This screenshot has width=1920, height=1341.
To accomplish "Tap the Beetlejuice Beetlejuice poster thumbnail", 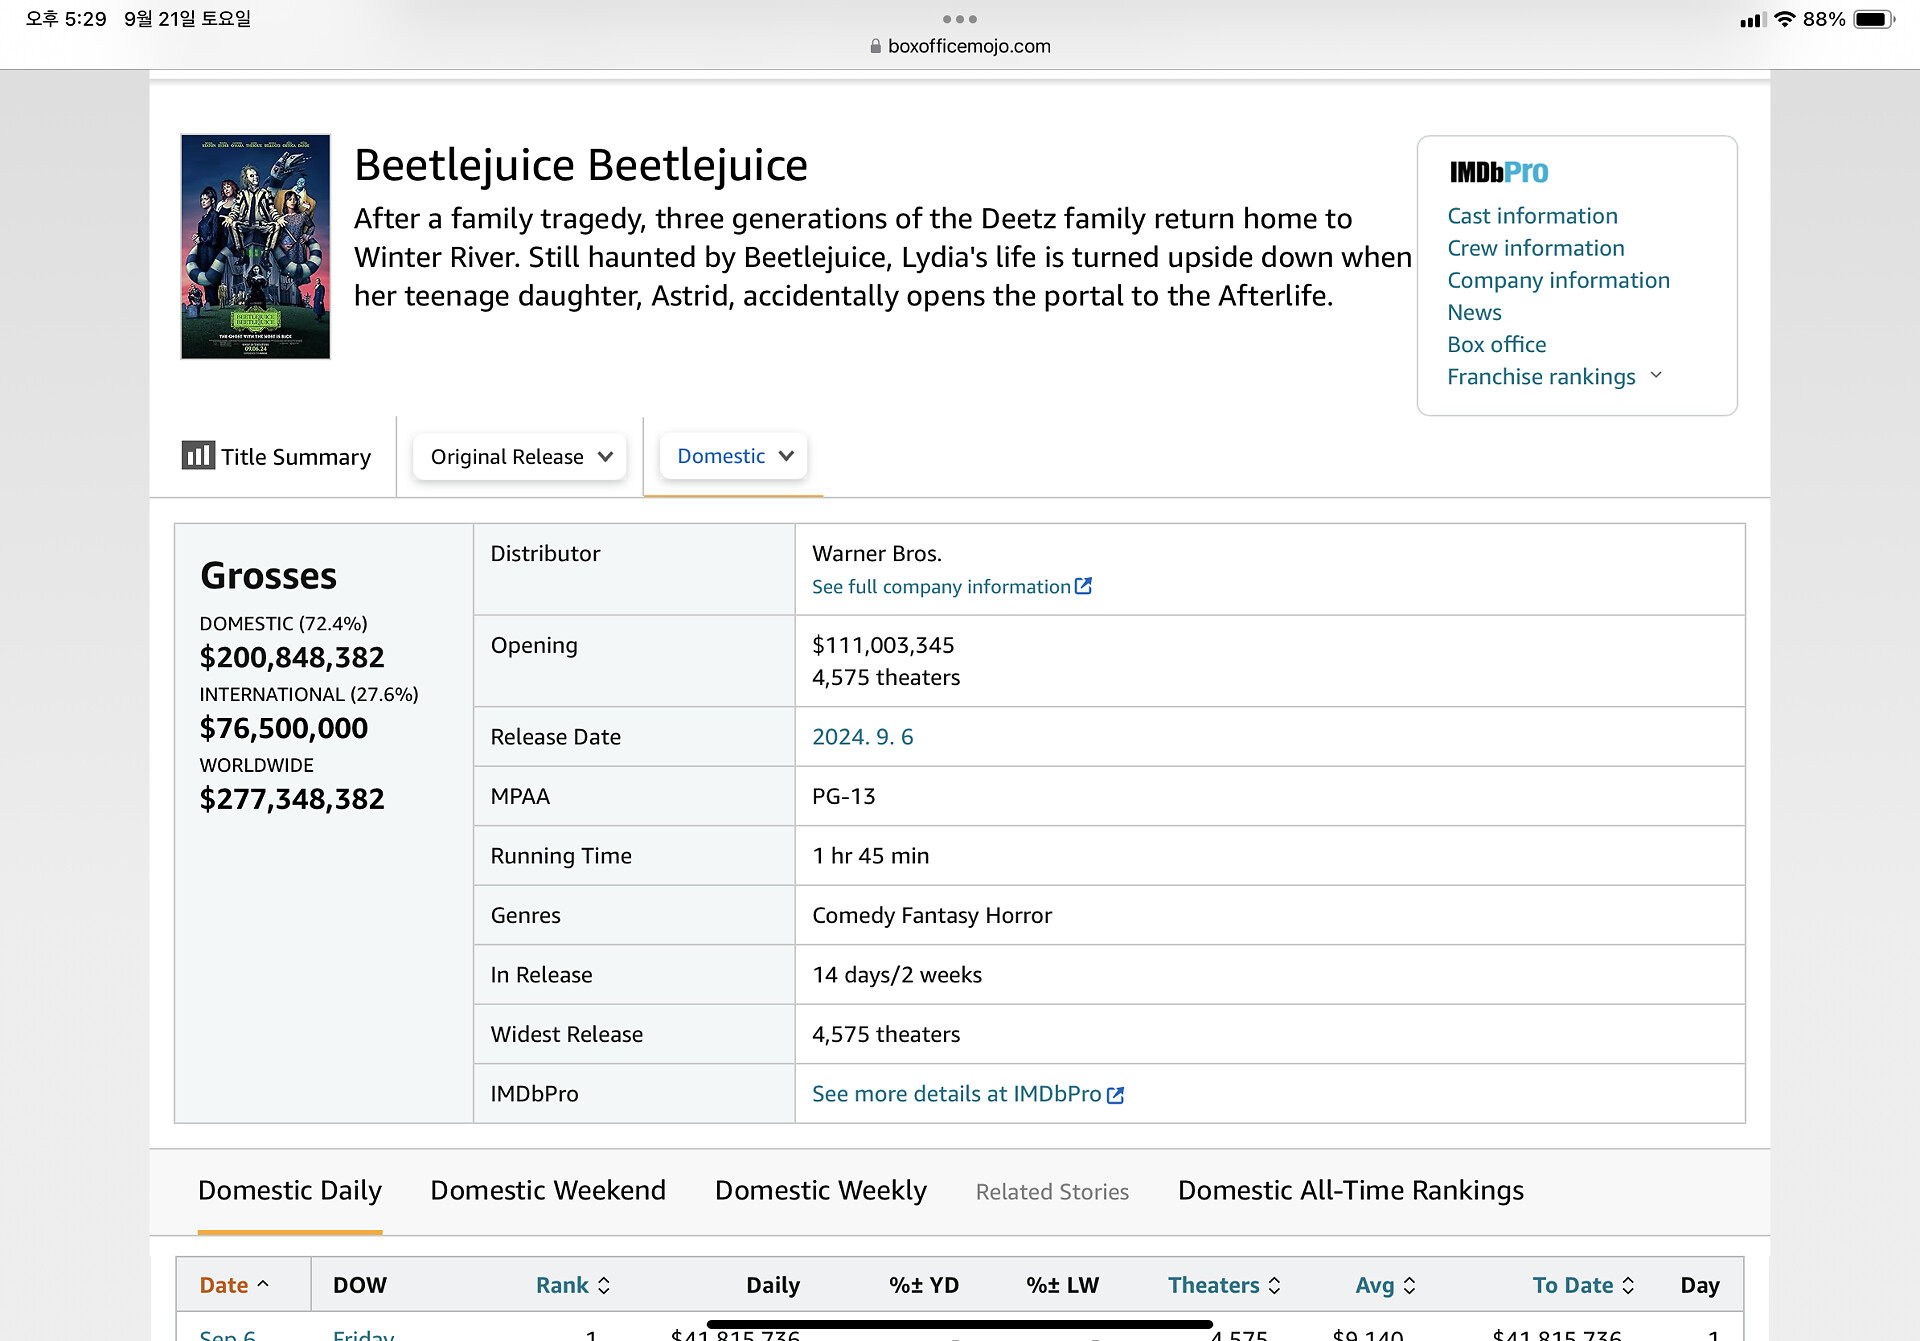I will [x=255, y=246].
